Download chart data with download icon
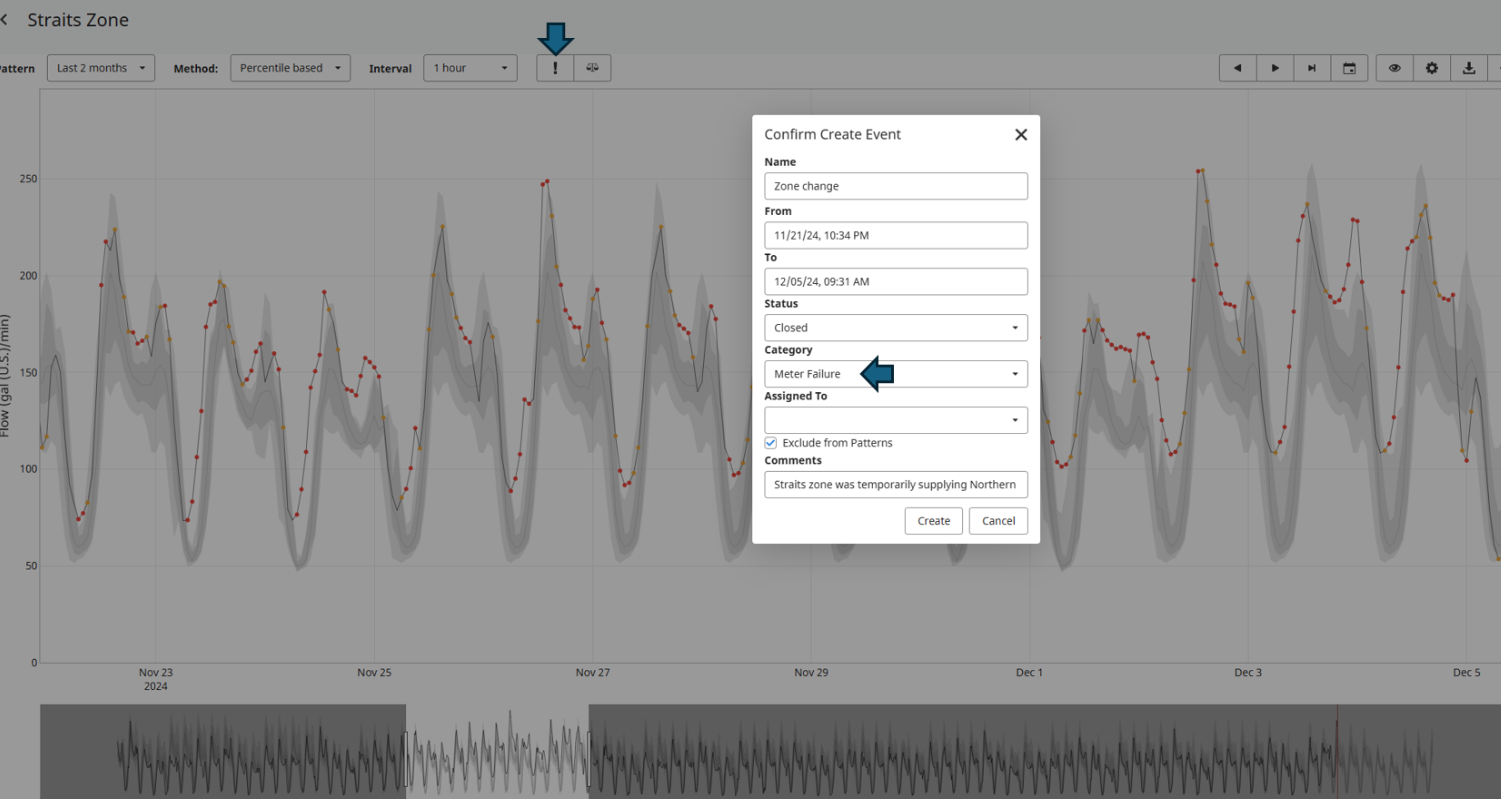Image resolution: width=1501 pixels, height=799 pixels. pos(1469,68)
